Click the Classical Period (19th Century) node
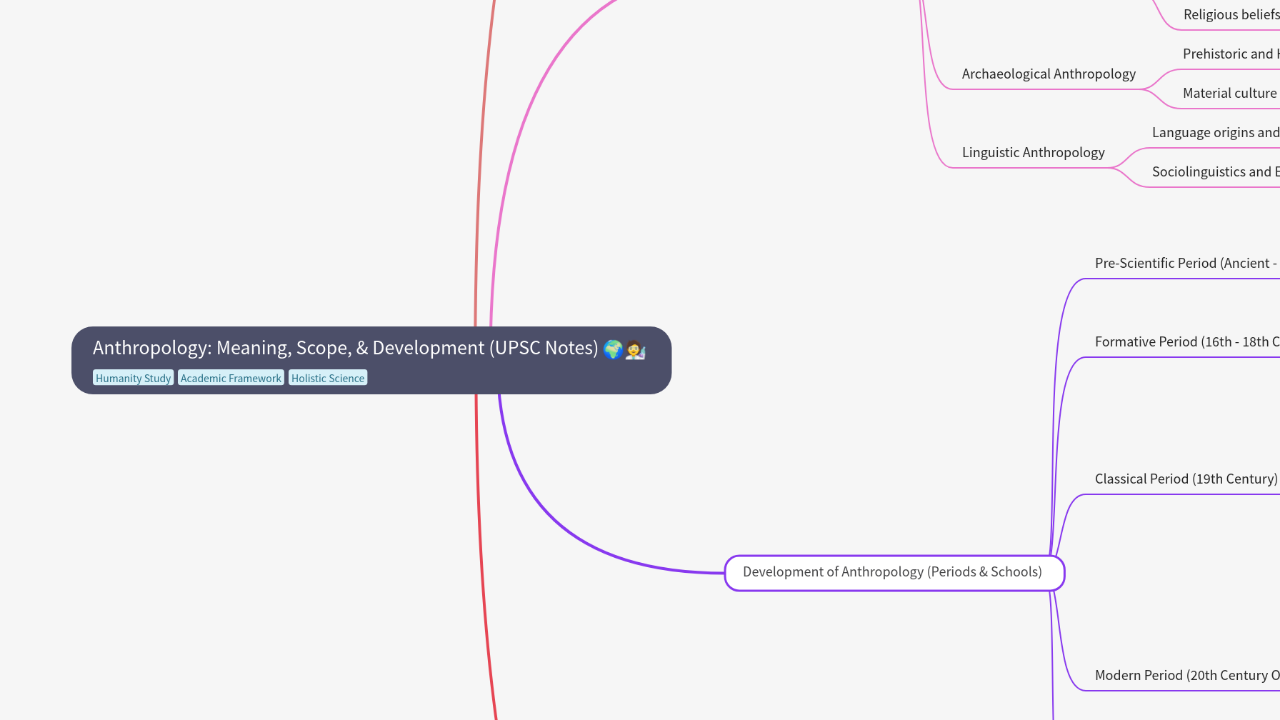Image resolution: width=1280 pixels, height=720 pixels. 1185,479
